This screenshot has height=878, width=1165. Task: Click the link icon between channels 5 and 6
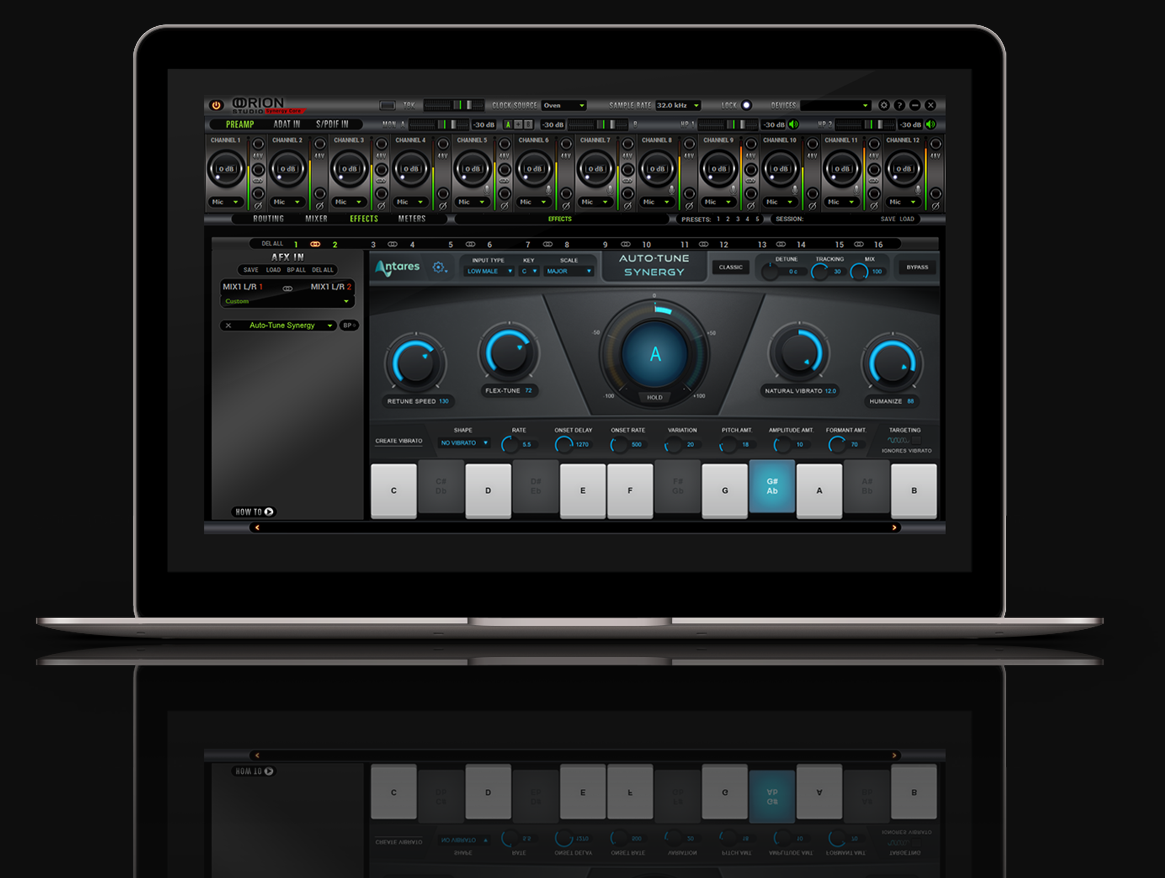click(470, 244)
